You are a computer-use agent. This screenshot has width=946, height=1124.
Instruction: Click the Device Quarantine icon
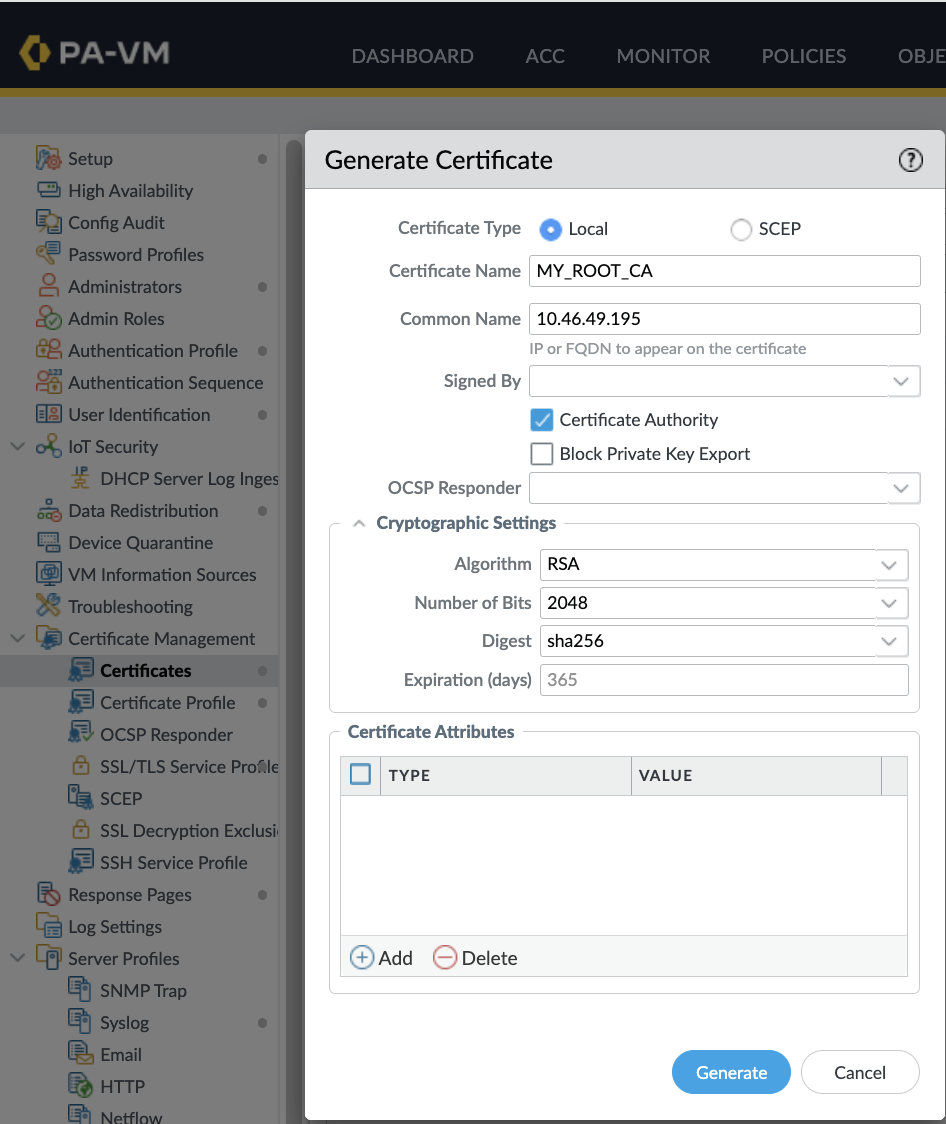(x=48, y=543)
